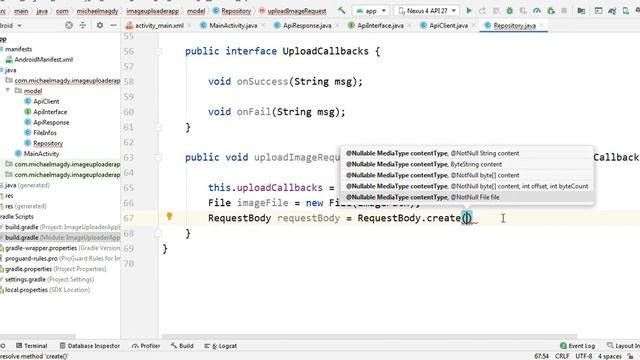The height and width of the screenshot is (360, 640).
Task: Select overload with int offset, int byteCount
Action: click(467, 186)
